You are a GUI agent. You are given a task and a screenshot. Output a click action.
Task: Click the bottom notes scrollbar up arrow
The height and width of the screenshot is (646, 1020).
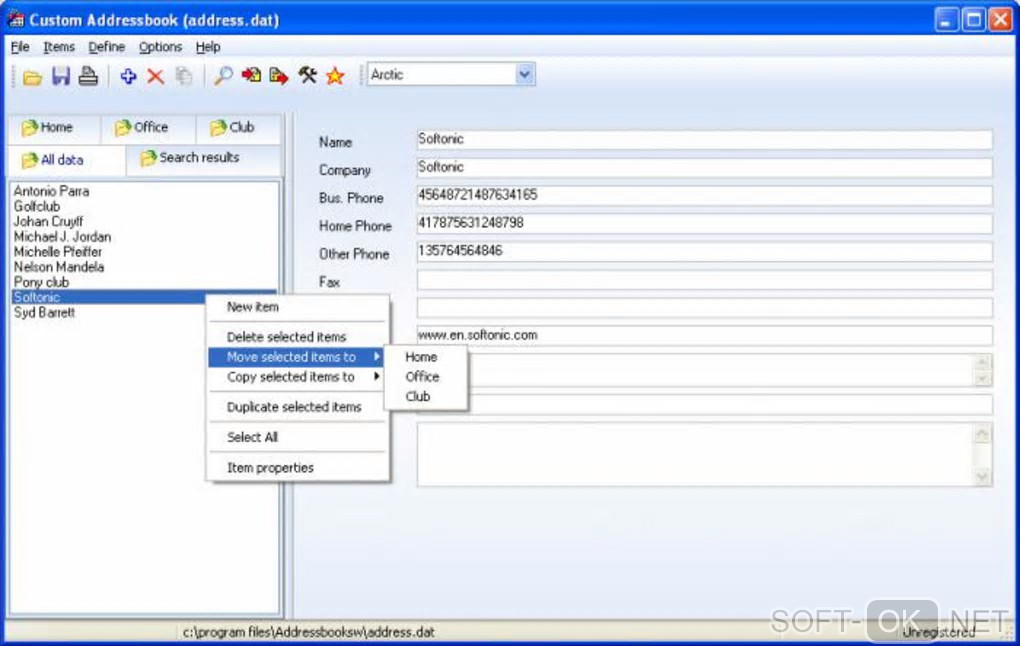[982, 433]
